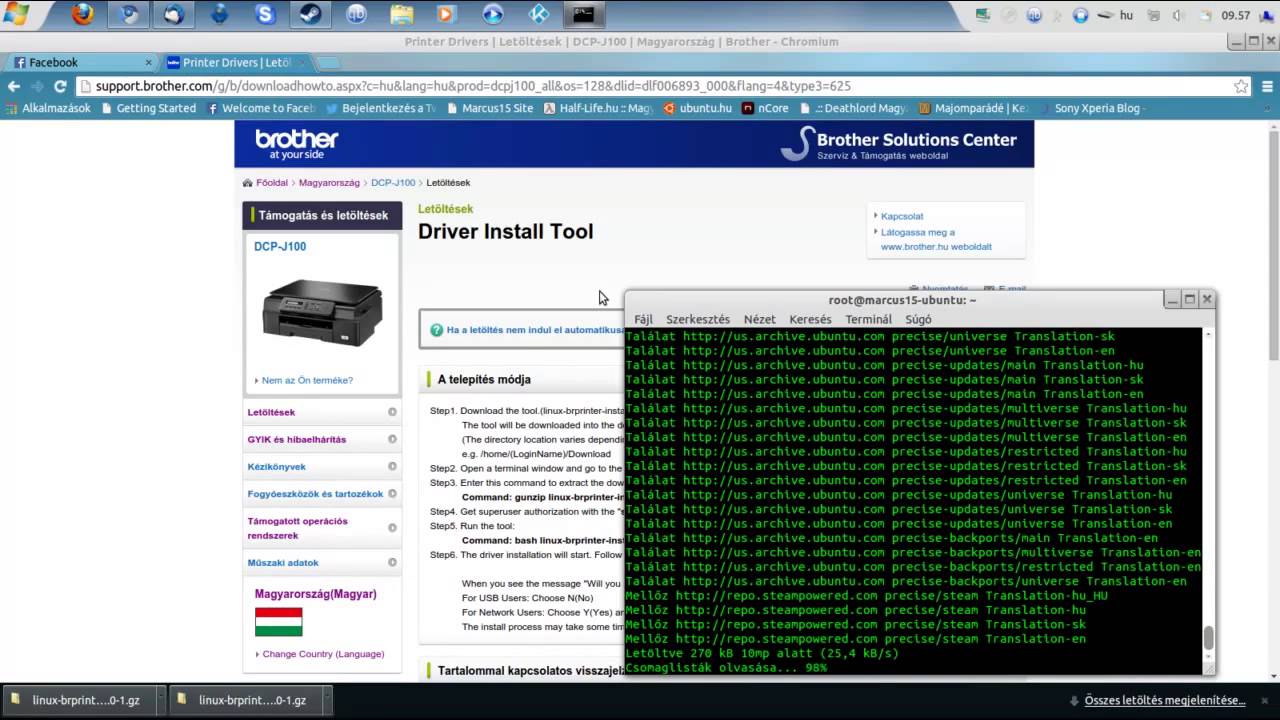Open the Marcus15 Site bookmark
1280x720 pixels.
tap(490, 108)
